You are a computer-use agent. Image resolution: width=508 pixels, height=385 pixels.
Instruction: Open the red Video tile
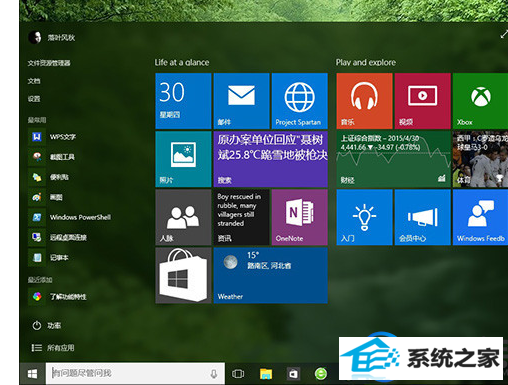423,101
